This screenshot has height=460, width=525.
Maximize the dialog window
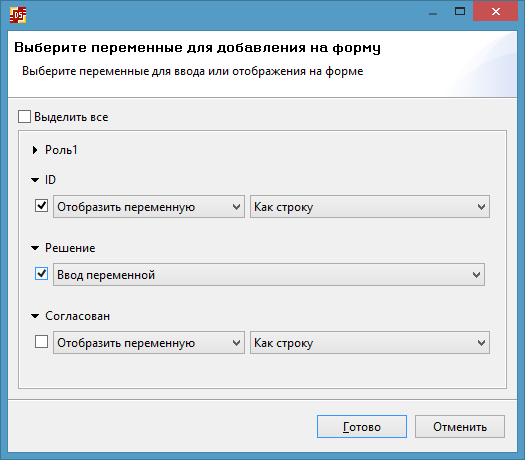460,11
